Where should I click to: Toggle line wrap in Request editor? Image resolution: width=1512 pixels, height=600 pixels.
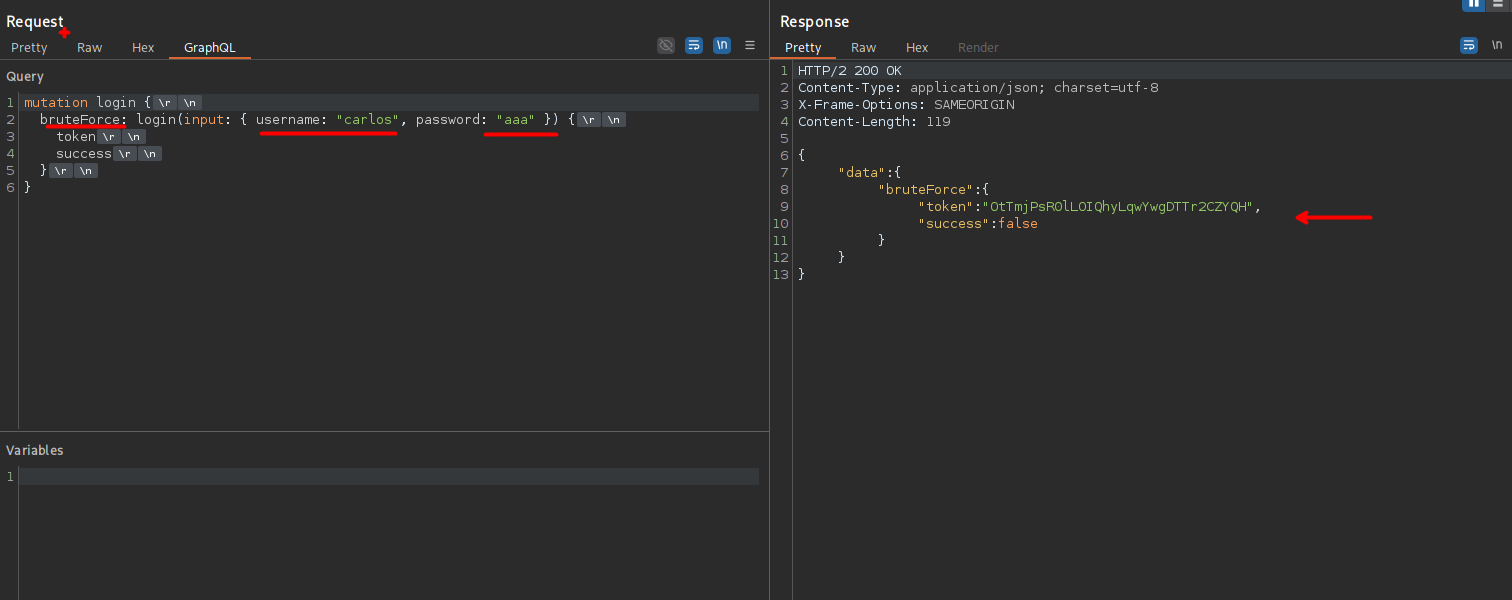pyautogui.click(x=694, y=46)
